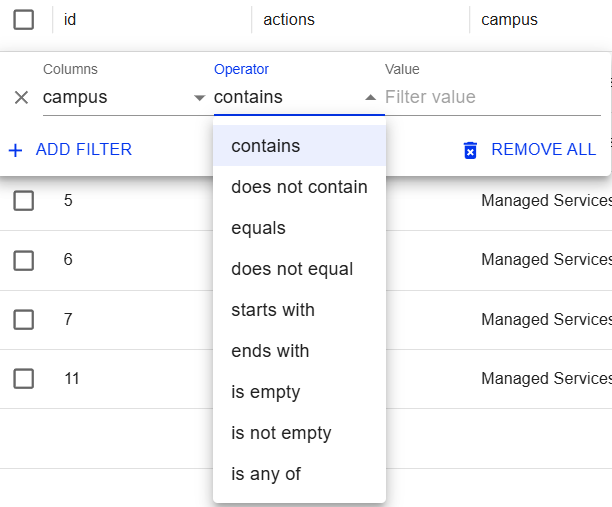Choose the "does not contain" operator
Viewport: 612px width, 507px height.
click(x=299, y=187)
